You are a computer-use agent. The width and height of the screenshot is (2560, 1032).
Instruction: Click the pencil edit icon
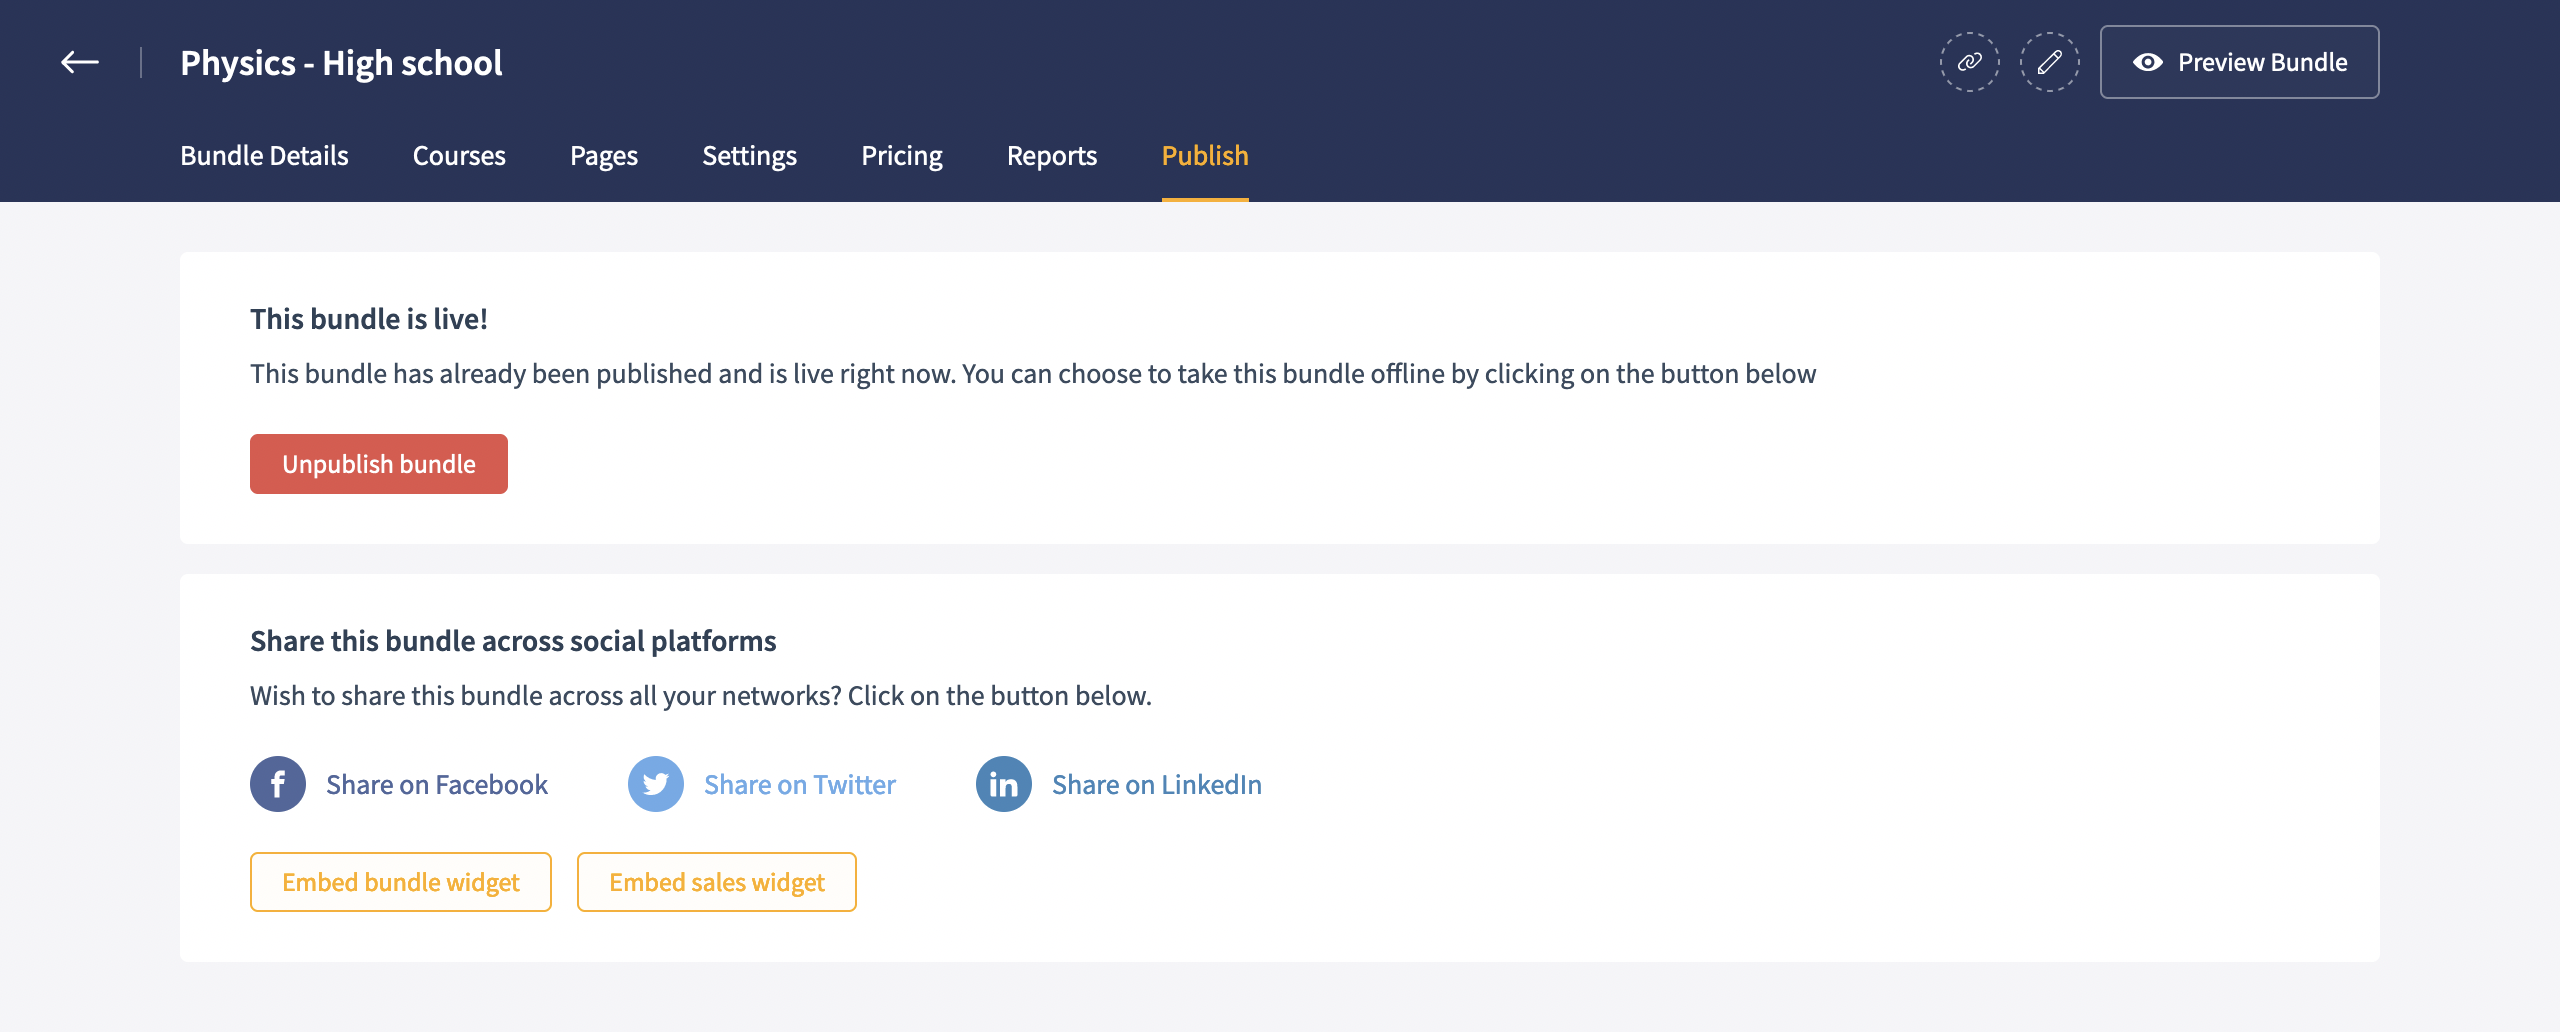(2049, 62)
